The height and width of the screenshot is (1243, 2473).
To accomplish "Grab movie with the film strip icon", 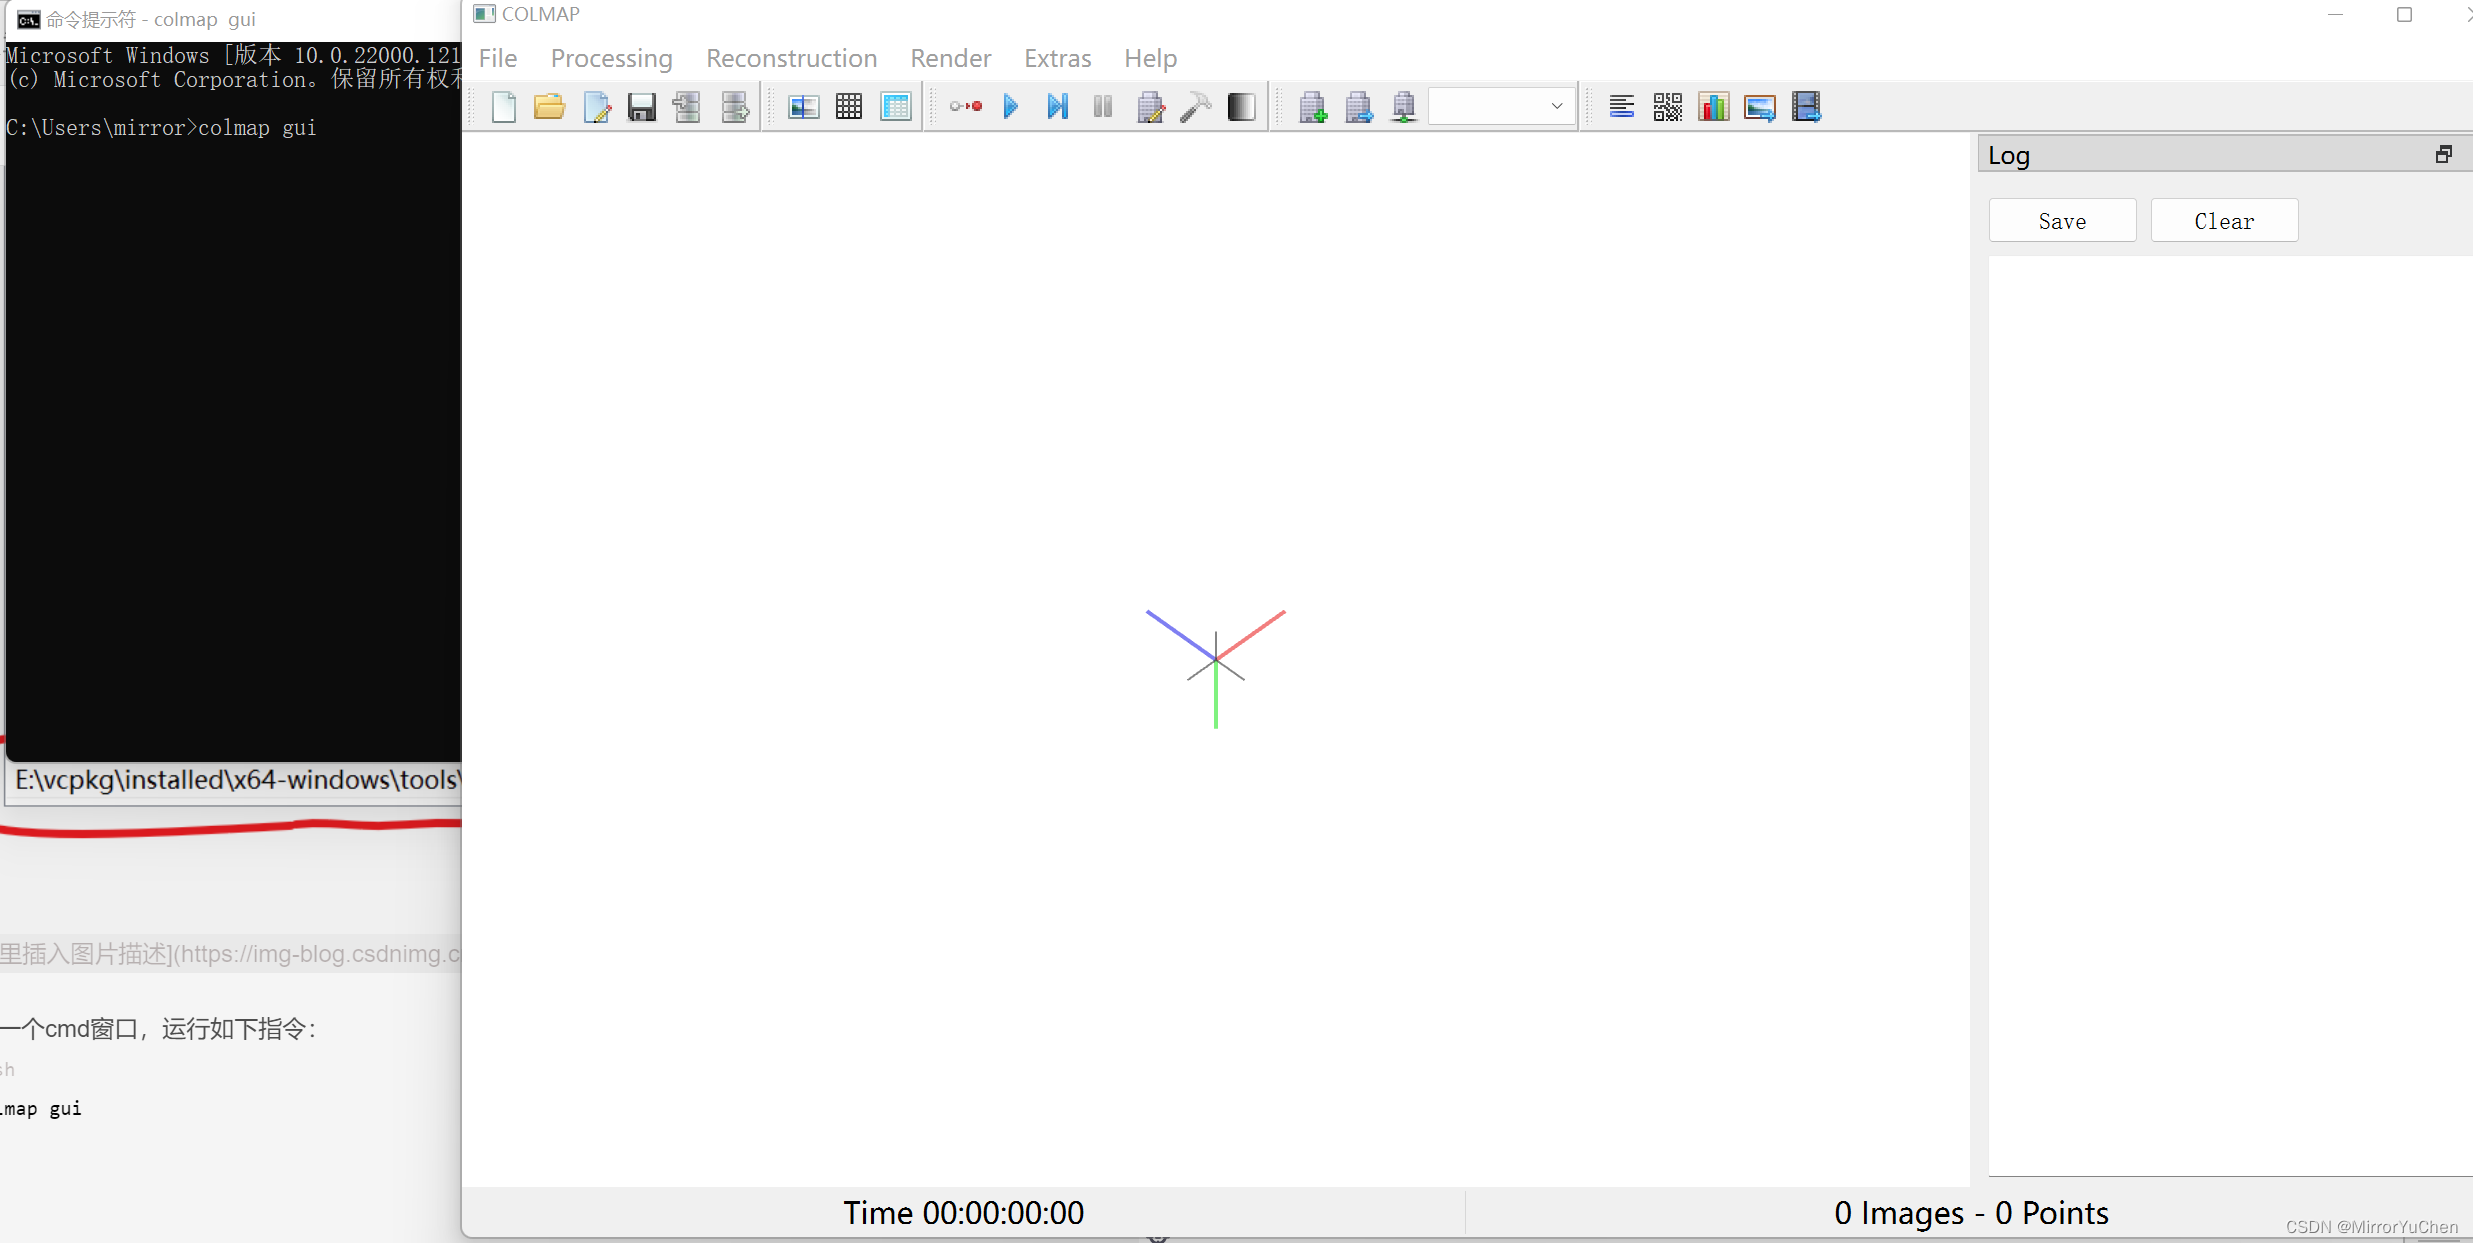I will (1806, 107).
